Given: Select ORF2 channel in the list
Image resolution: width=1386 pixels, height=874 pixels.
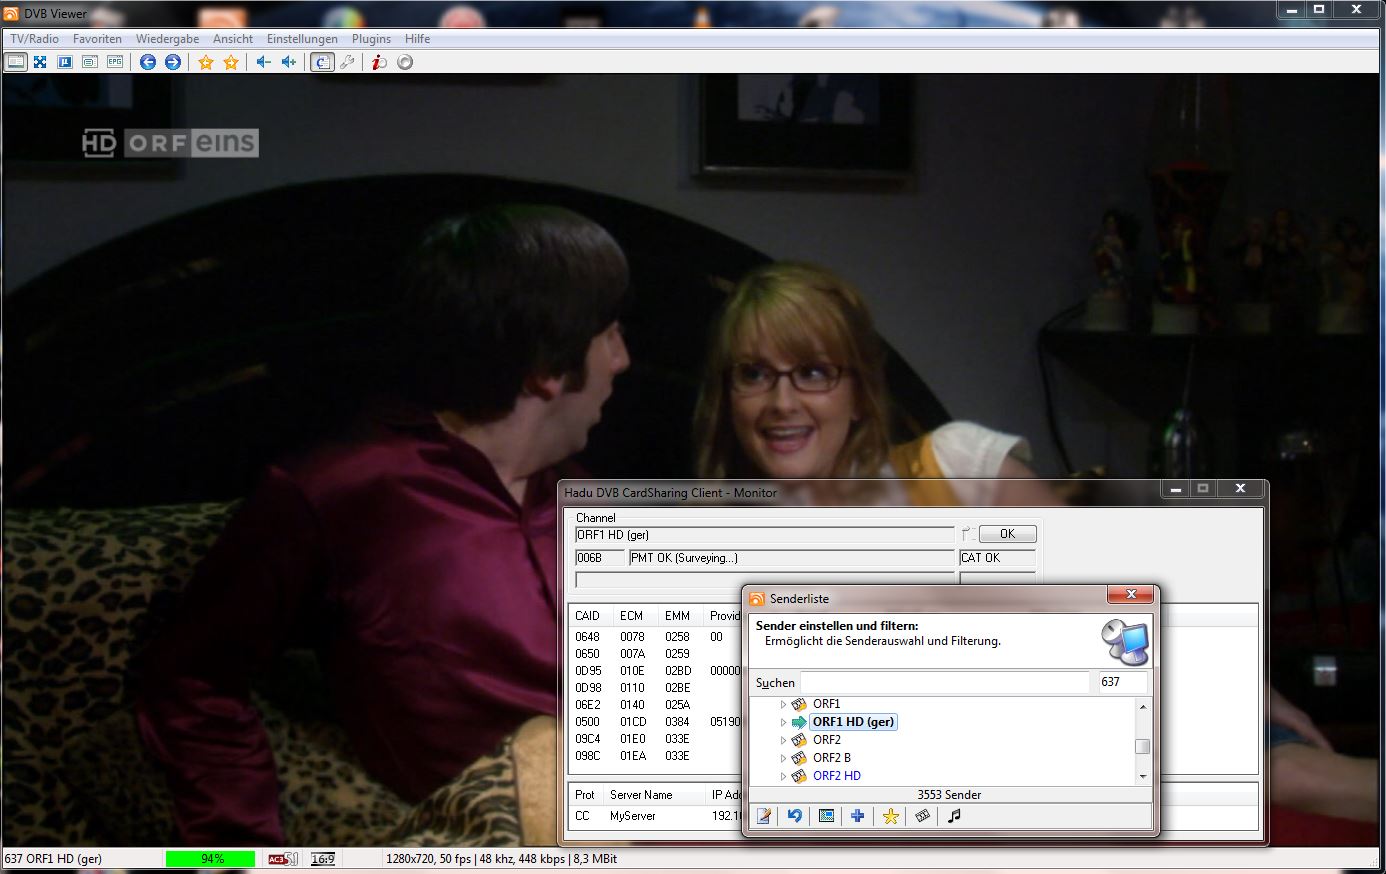Looking at the screenshot, I should tap(826, 740).
